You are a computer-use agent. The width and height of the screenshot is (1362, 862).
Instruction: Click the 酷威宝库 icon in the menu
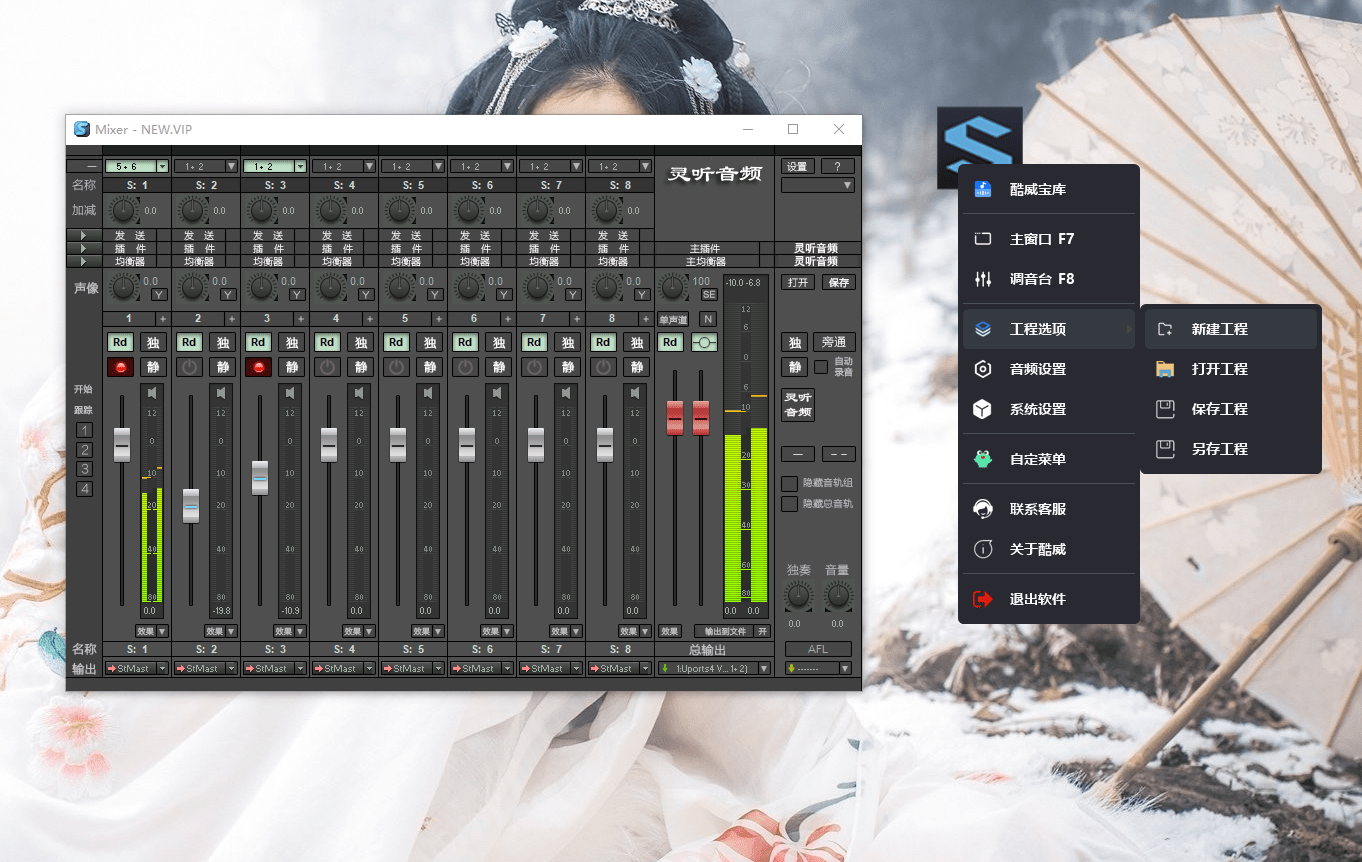[x=983, y=189]
